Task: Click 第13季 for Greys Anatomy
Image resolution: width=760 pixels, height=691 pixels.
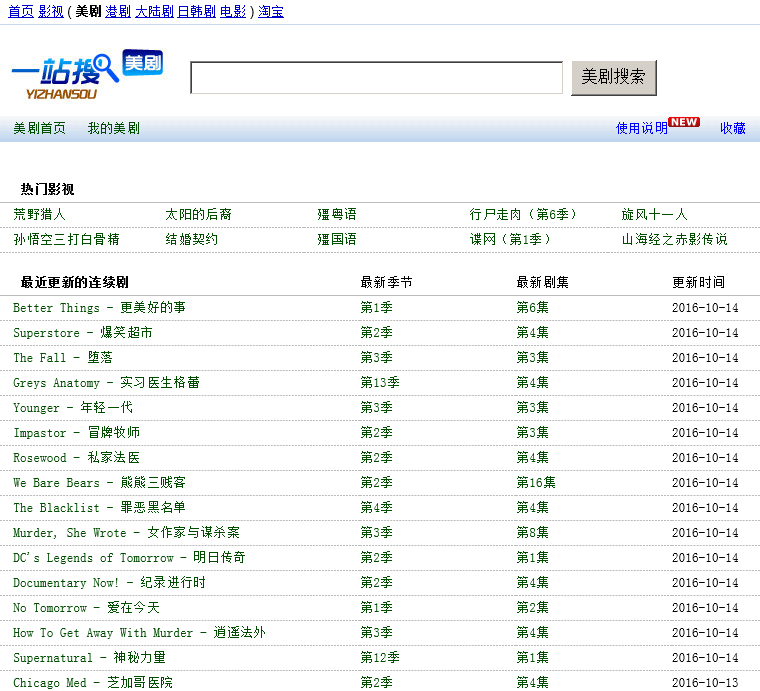Action: pyautogui.click(x=380, y=383)
